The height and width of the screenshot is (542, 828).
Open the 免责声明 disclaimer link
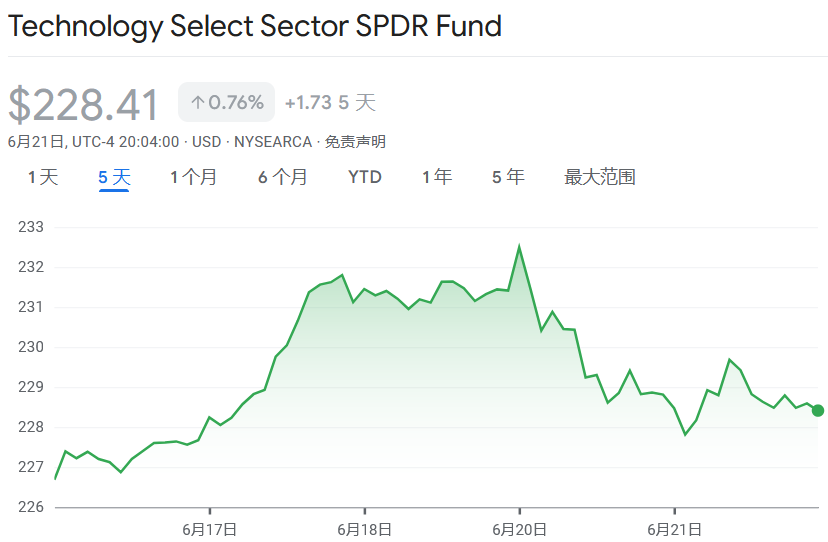click(x=354, y=142)
